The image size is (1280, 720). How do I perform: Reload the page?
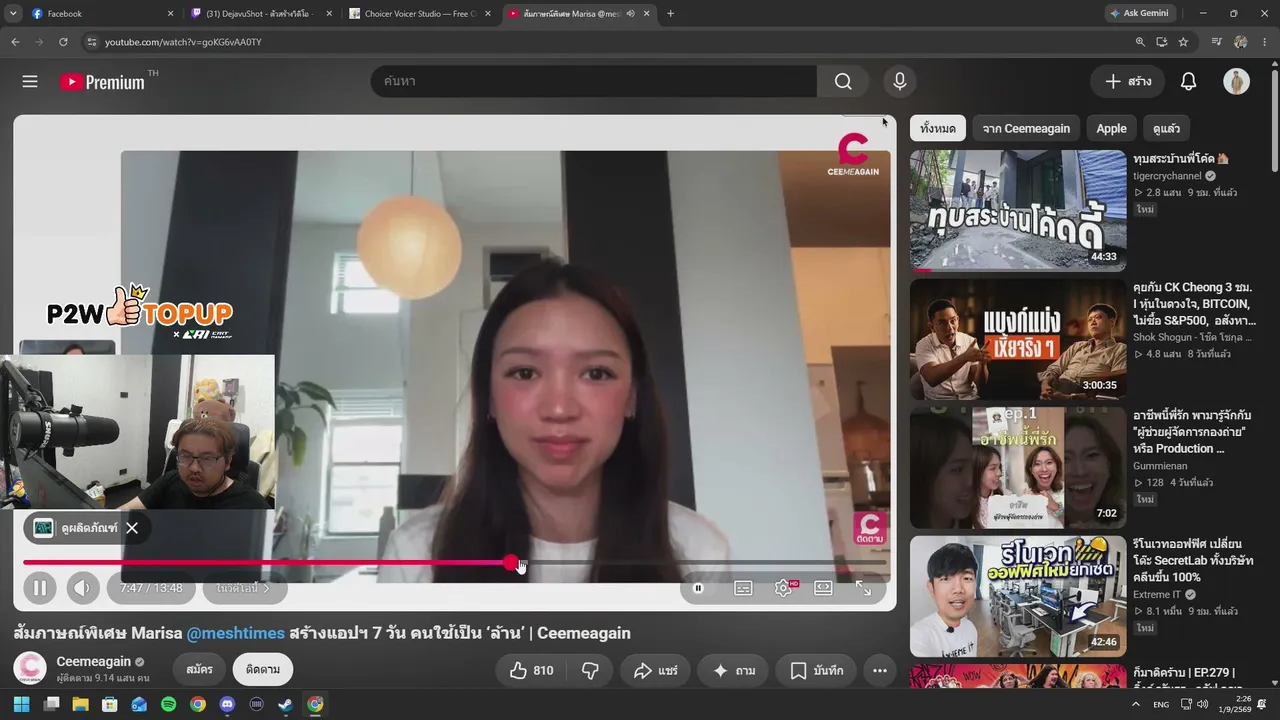pyautogui.click(x=63, y=42)
